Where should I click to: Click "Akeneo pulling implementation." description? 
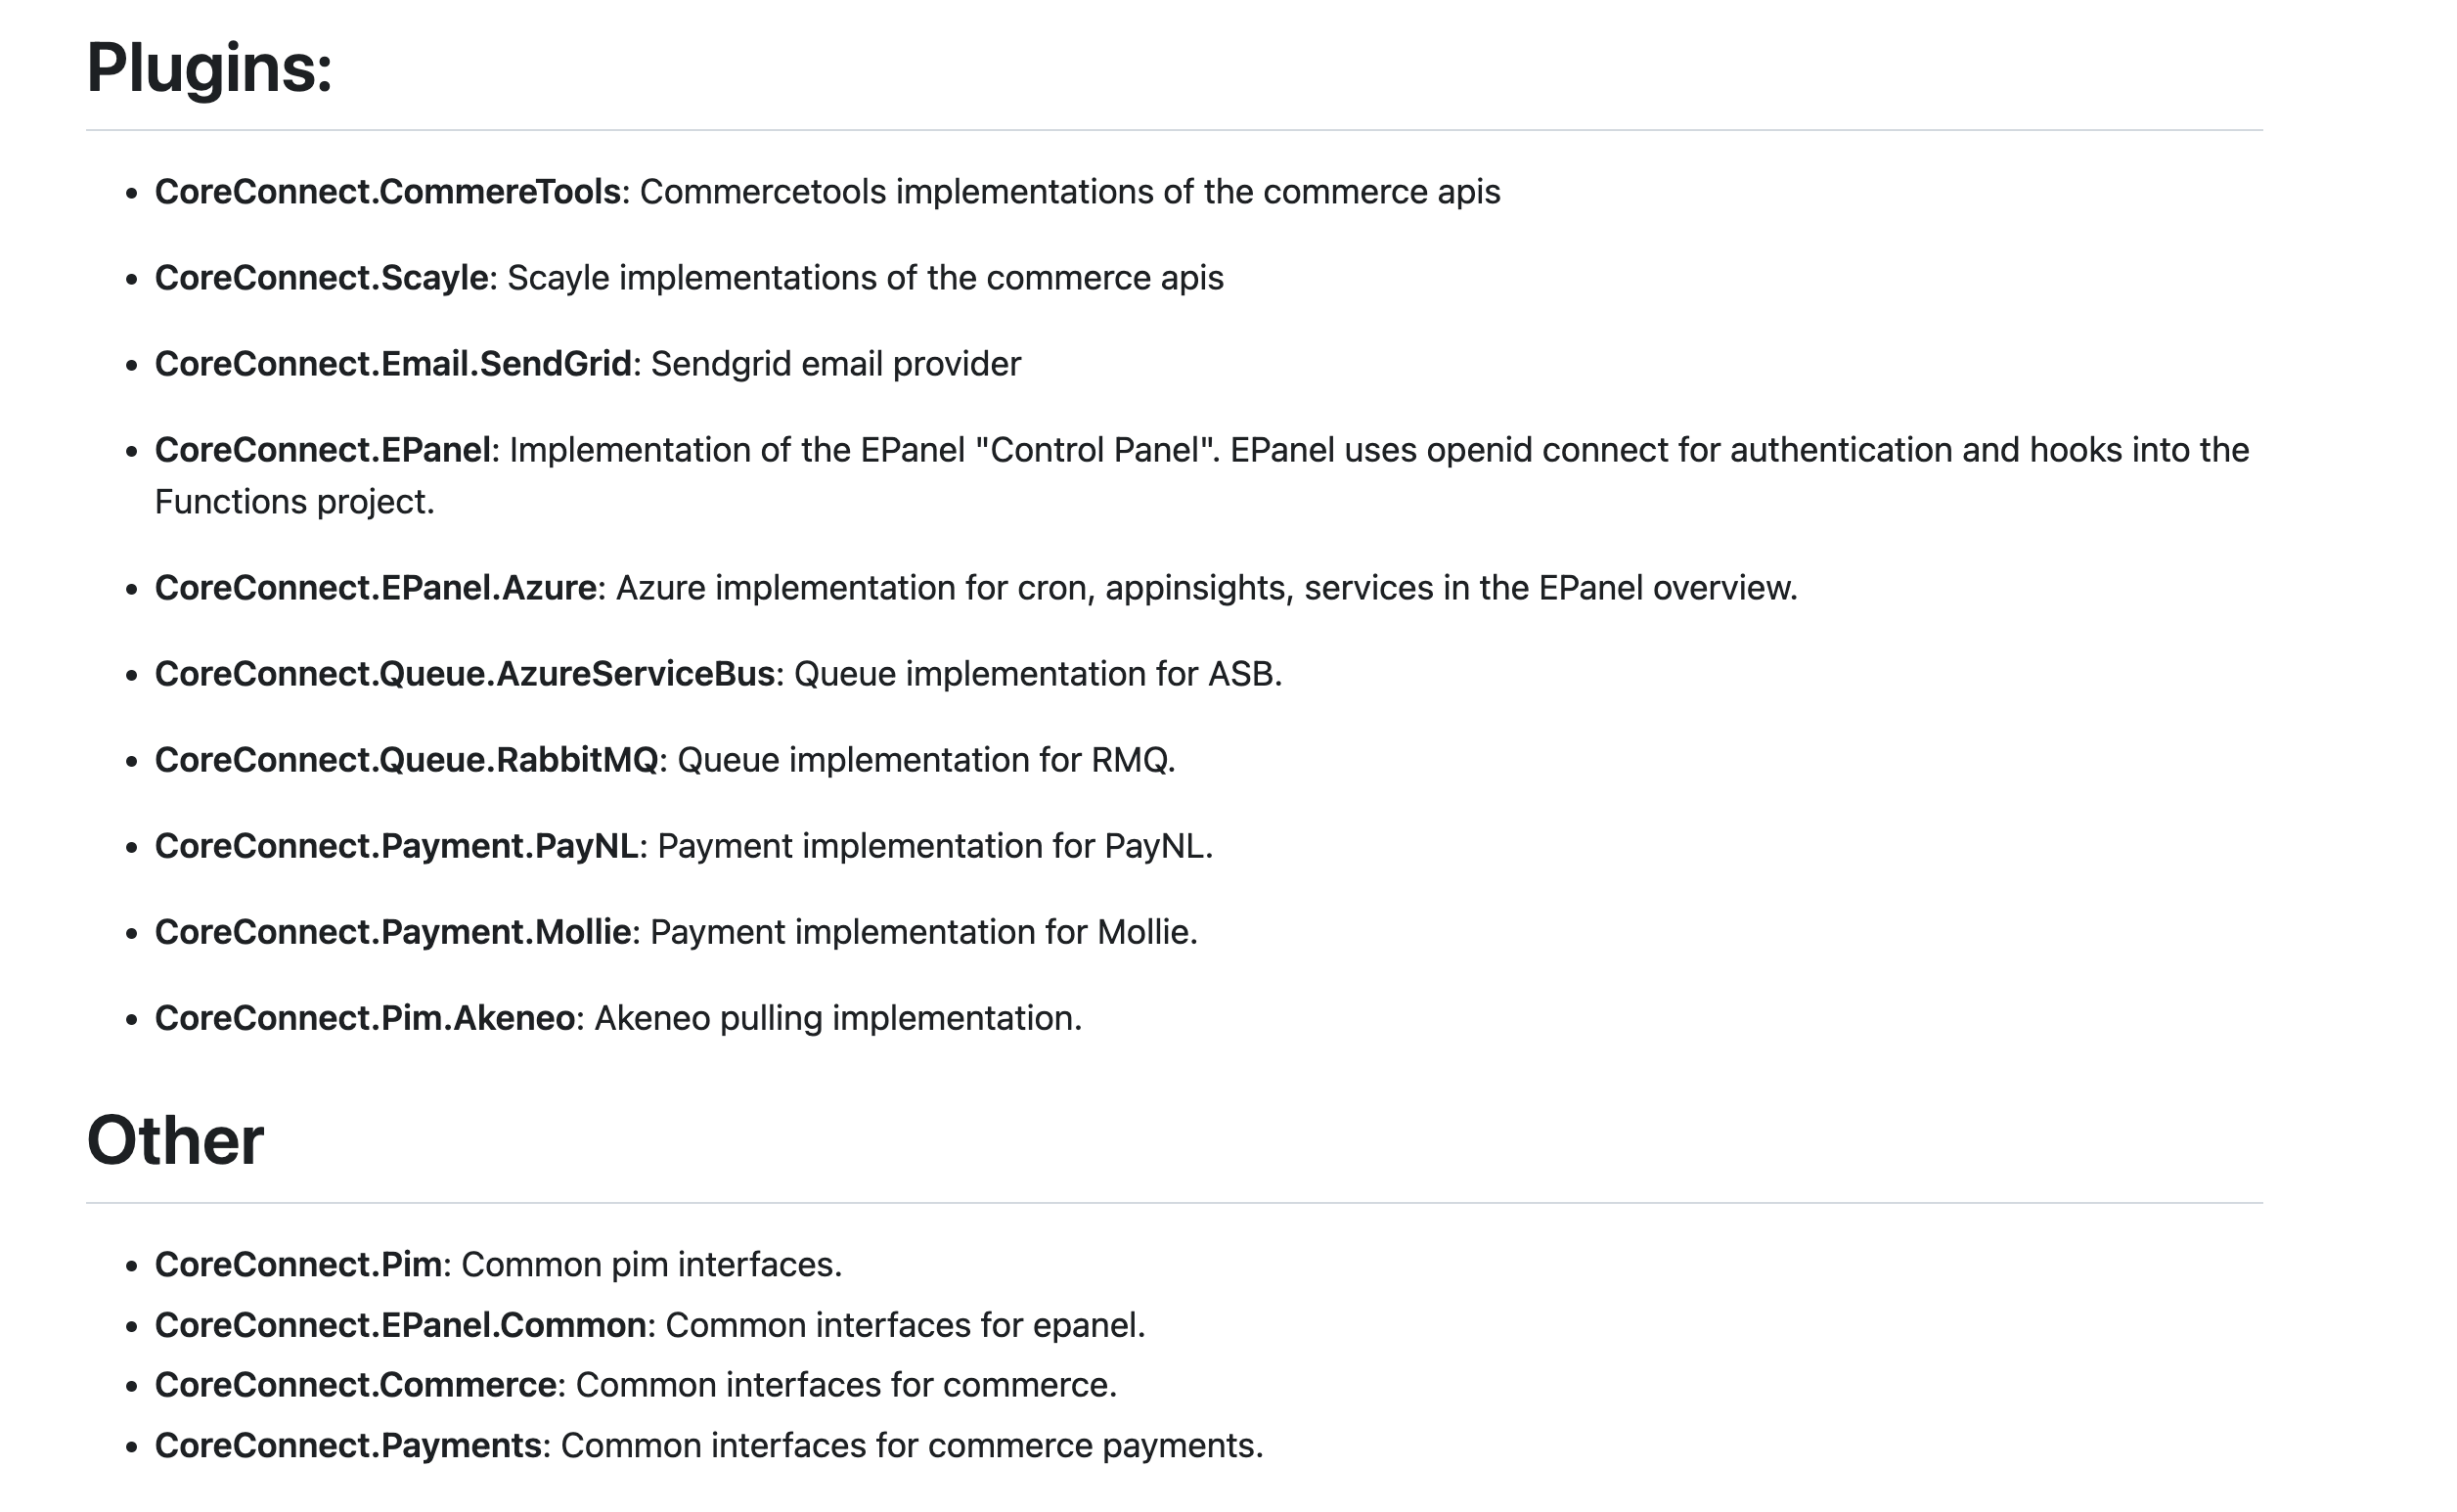coord(838,1018)
